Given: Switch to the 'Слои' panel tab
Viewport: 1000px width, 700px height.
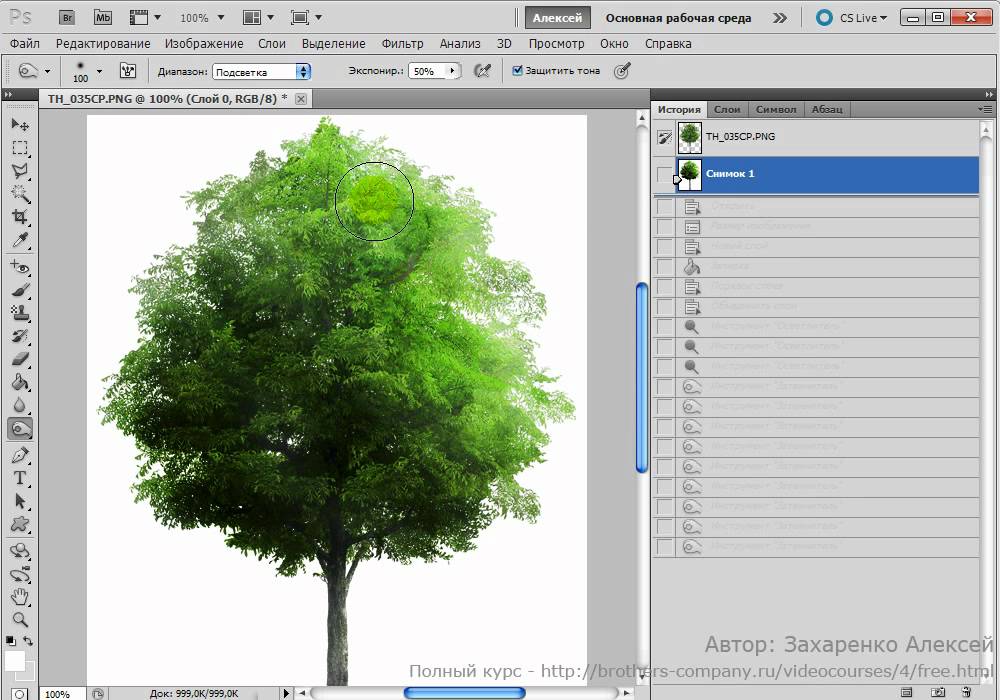Looking at the screenshot, I should (727, 110).
